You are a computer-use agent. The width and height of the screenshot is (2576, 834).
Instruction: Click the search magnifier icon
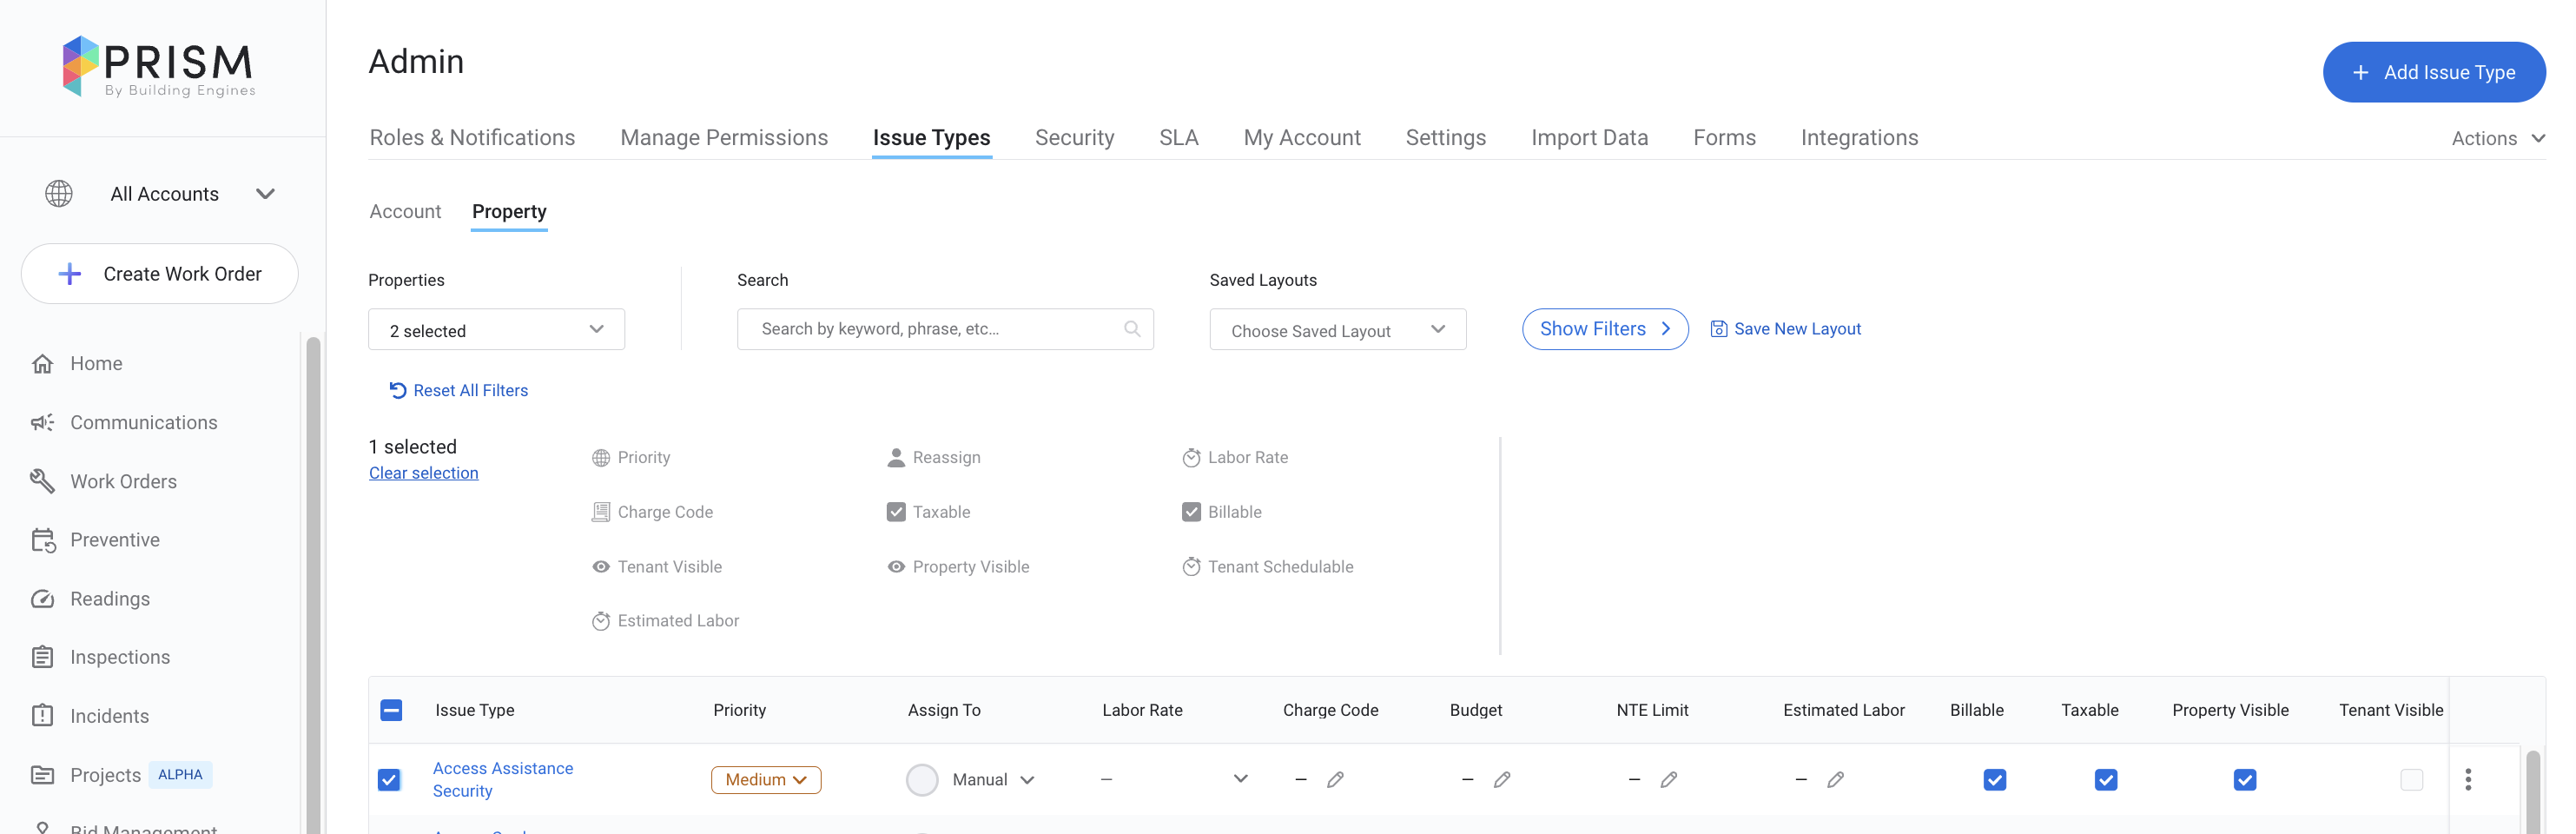point(1132,329)
